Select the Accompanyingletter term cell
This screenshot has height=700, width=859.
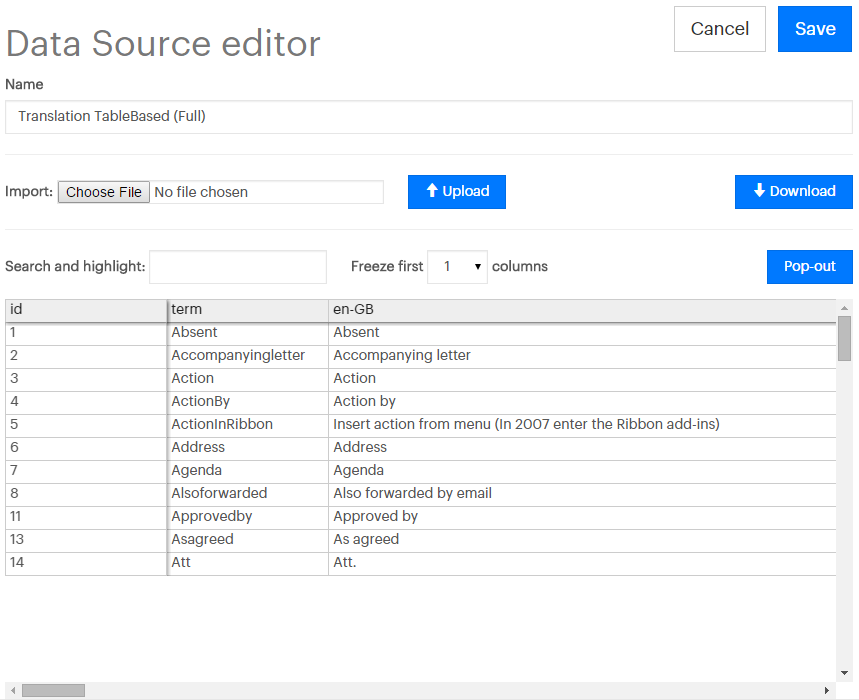click(x=248, y=355)
